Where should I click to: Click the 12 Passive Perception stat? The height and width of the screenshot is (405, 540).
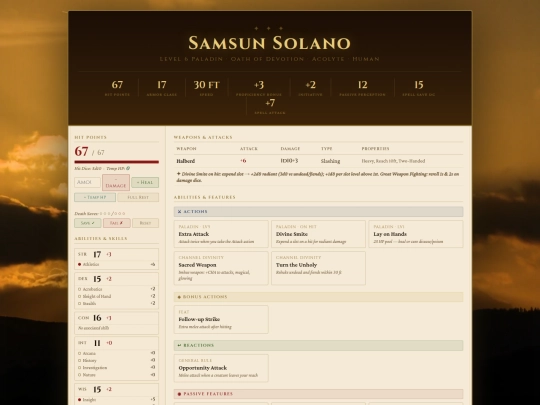pyautogui.click(x=362, y=87)
